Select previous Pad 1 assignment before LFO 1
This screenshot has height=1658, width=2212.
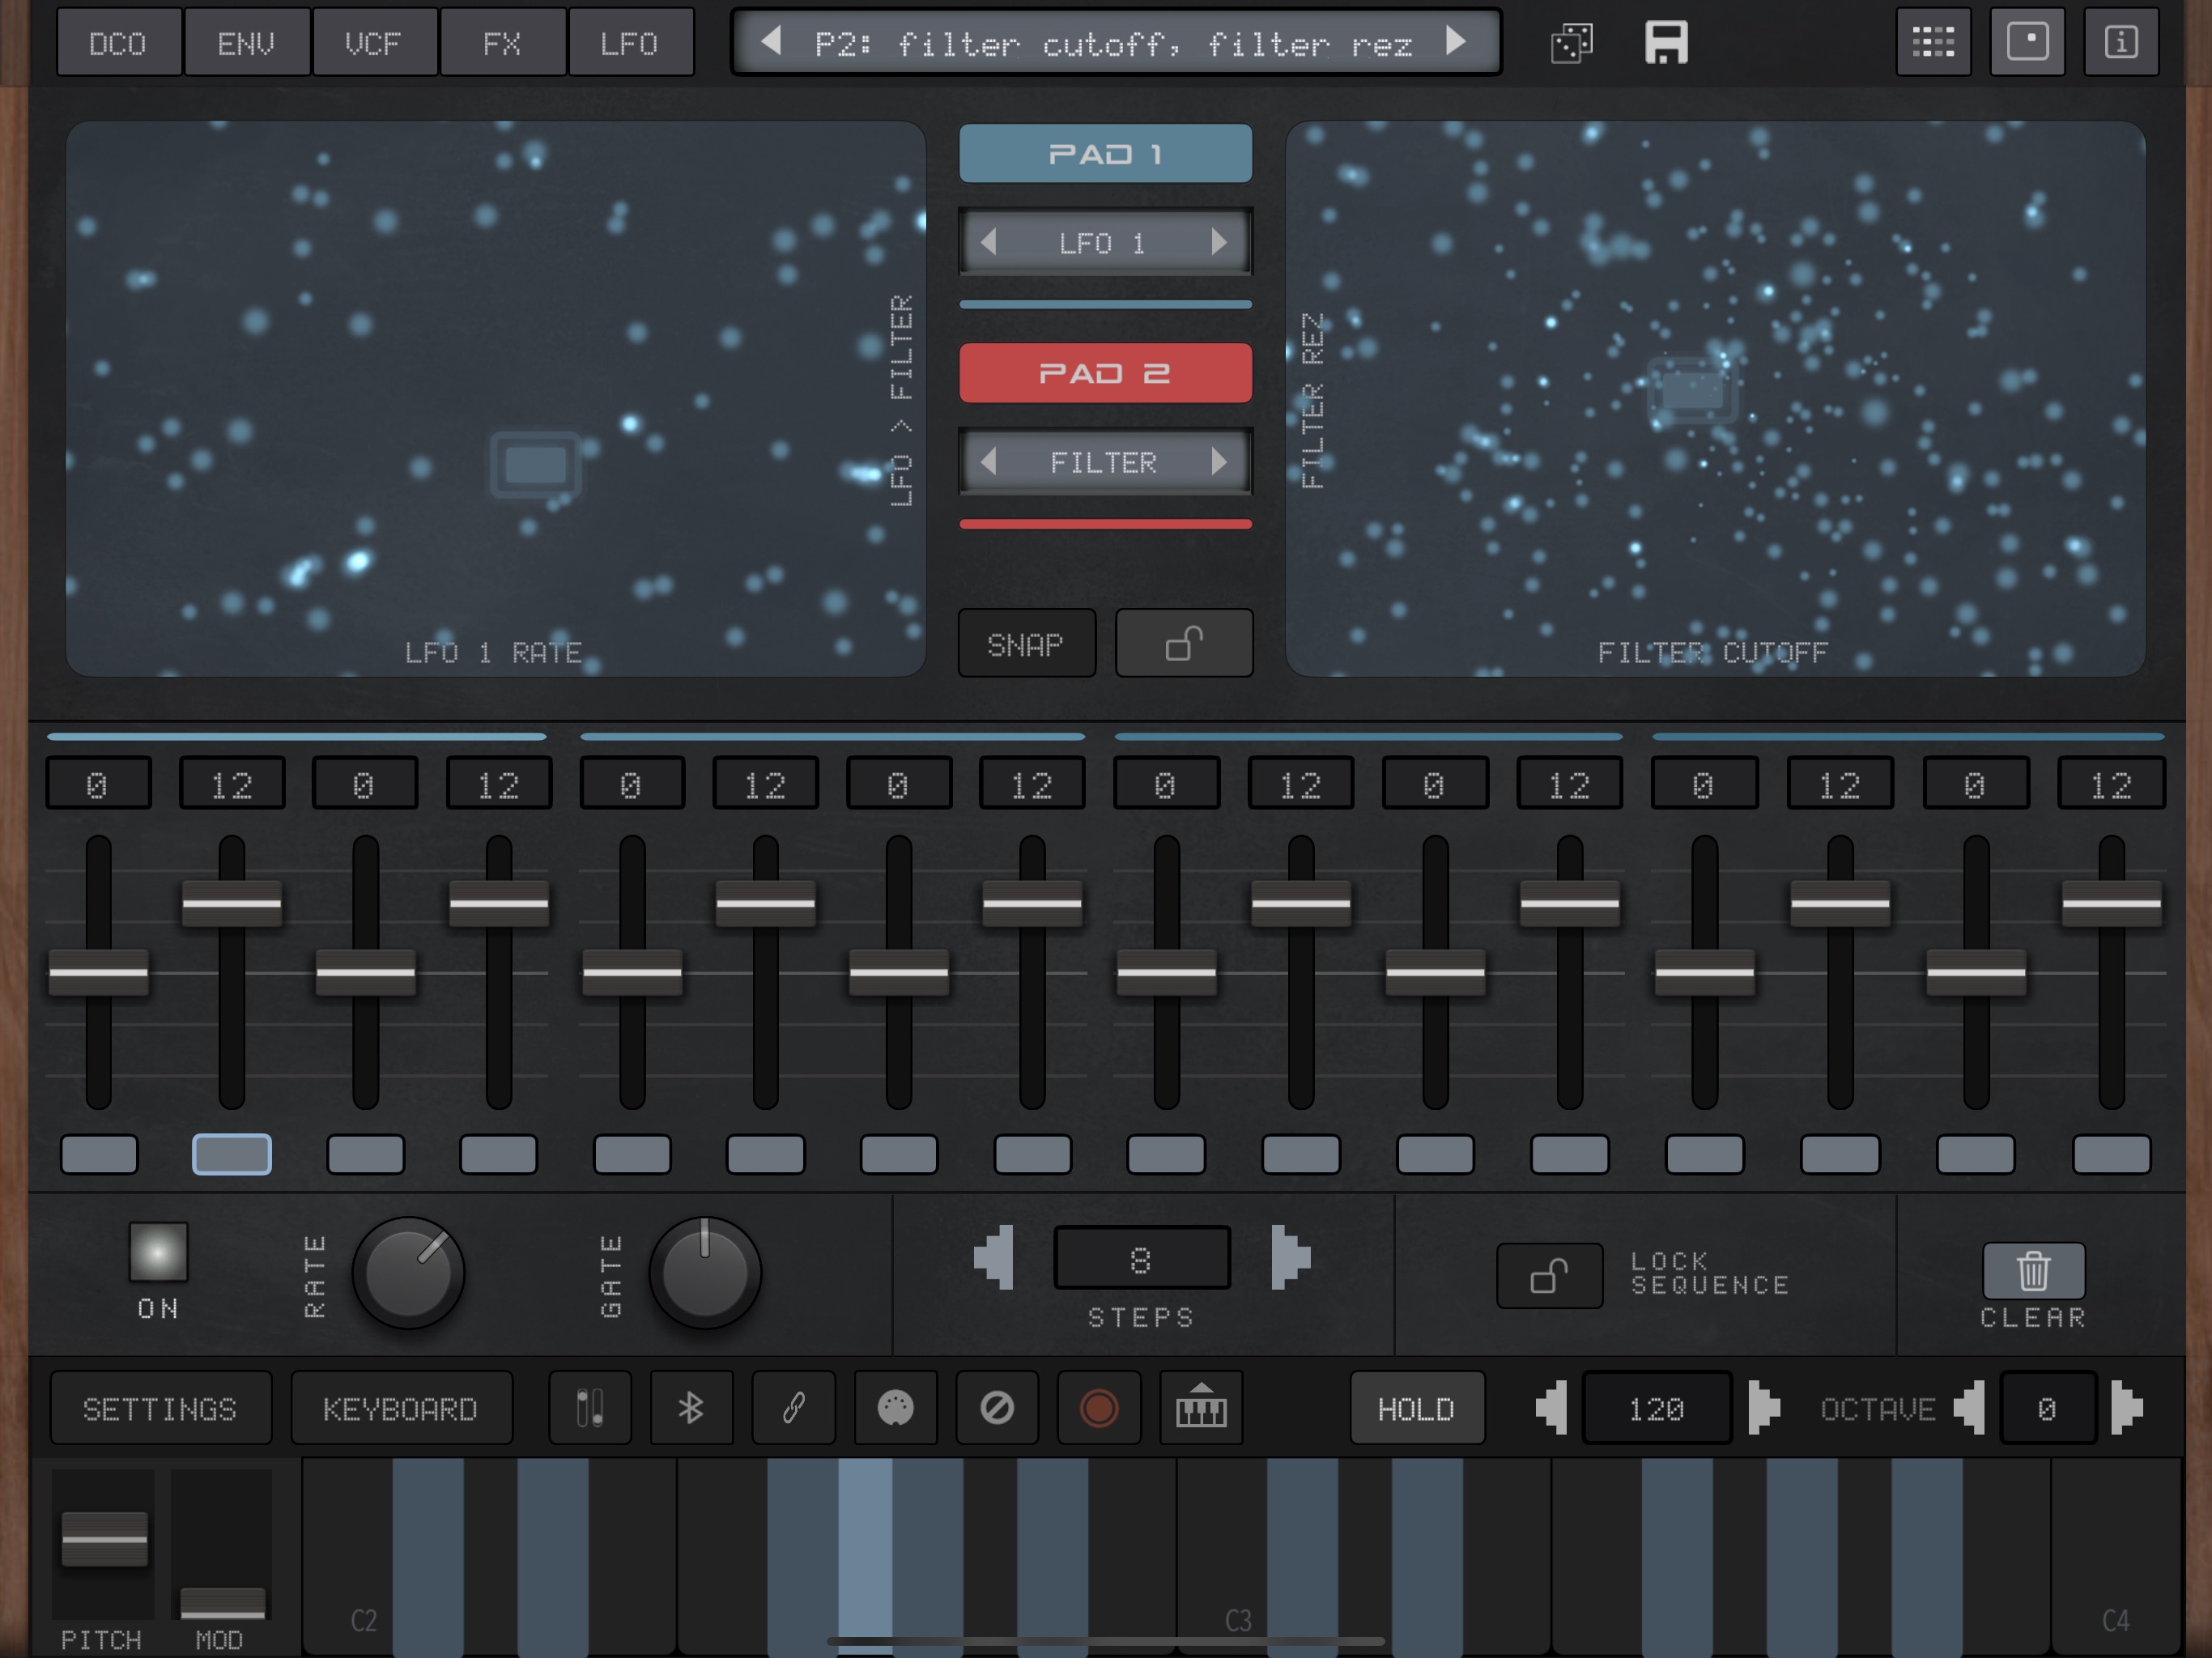(988, 242)
